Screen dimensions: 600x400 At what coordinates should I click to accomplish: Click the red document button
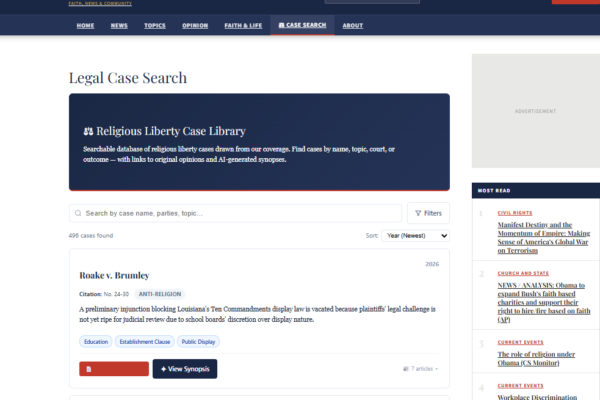[113, 369]
